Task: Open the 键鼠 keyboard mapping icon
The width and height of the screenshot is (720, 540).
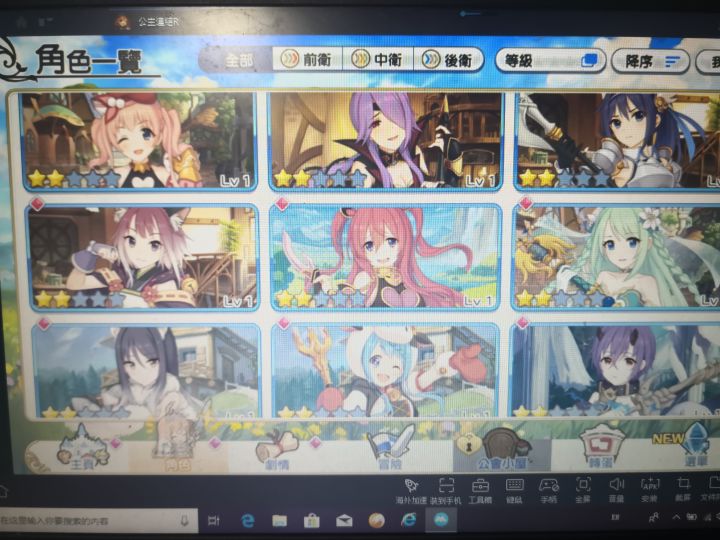Action: 514,491
